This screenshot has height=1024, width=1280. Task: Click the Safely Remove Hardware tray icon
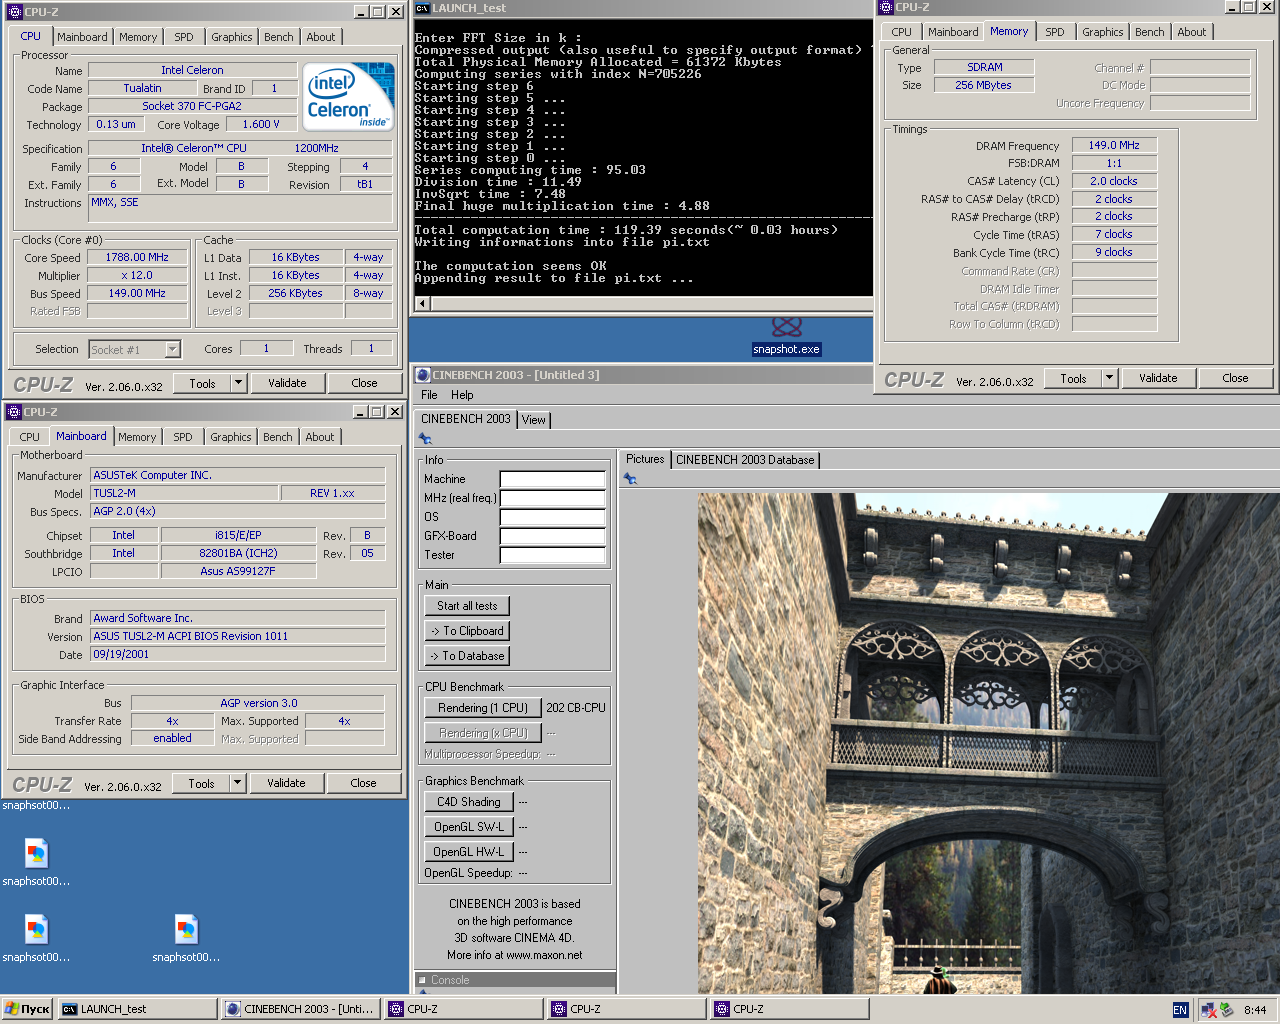(x=1226, y=1010)
